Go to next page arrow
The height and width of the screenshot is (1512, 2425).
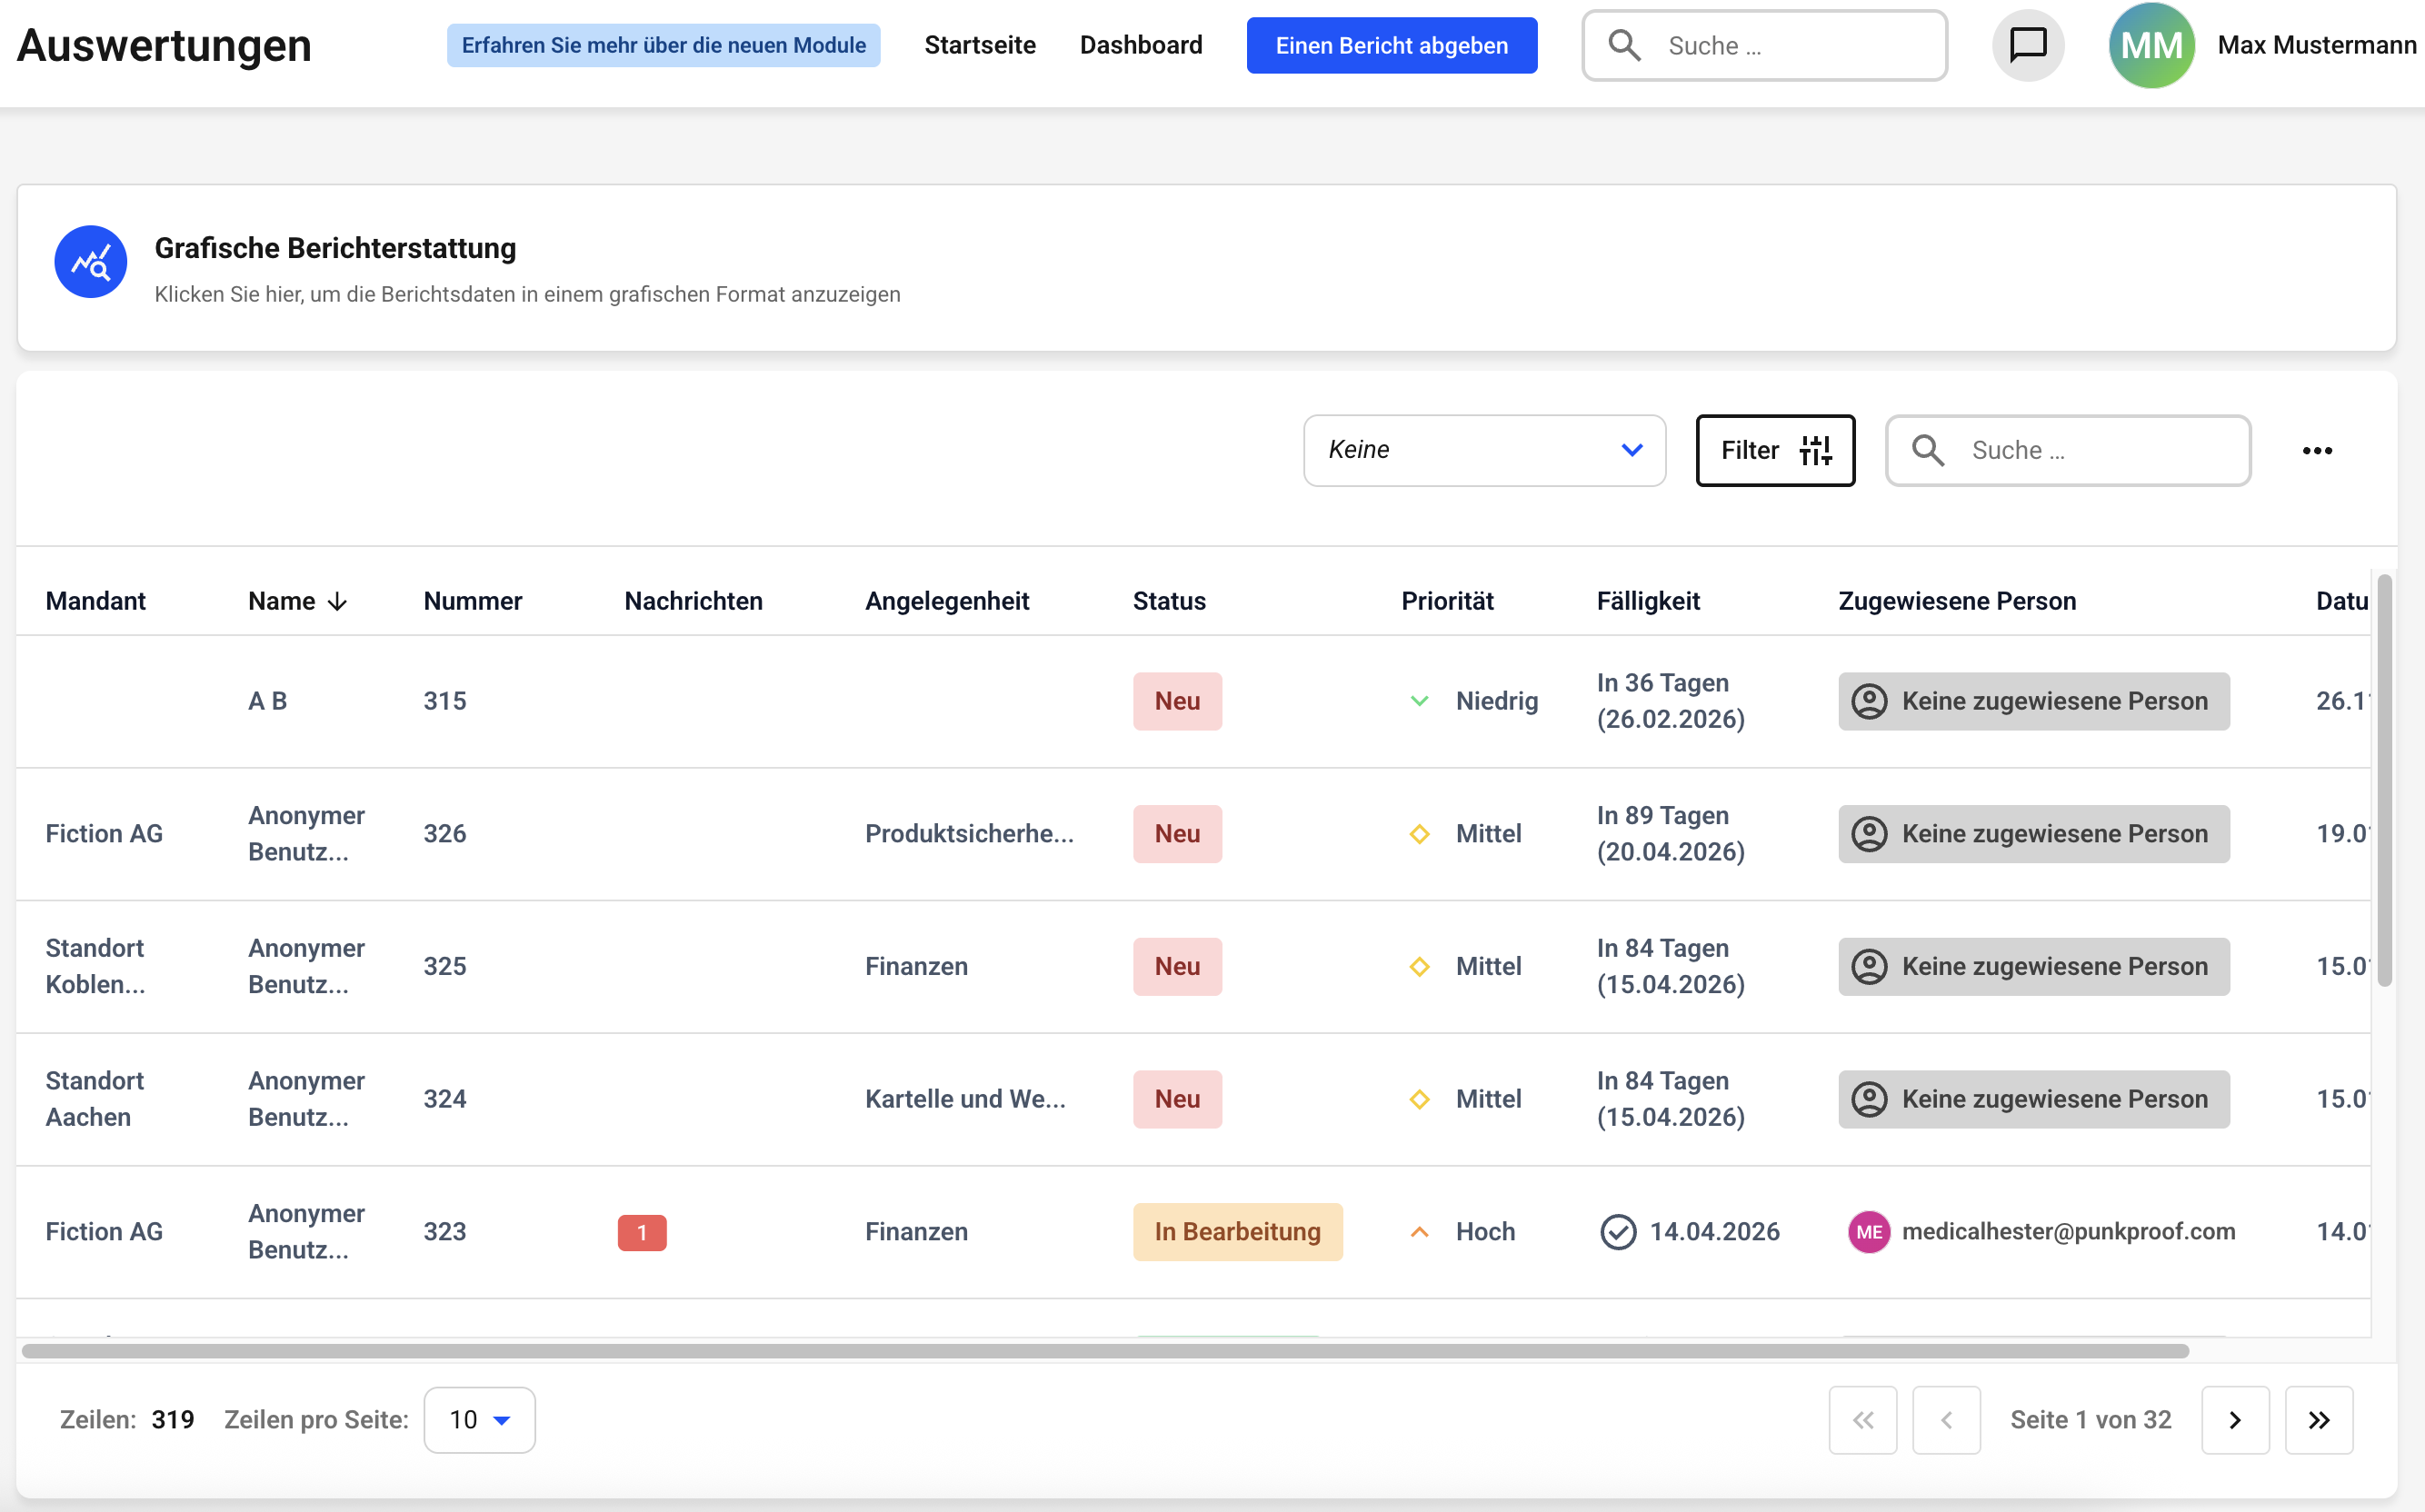pos(2234,1419)
